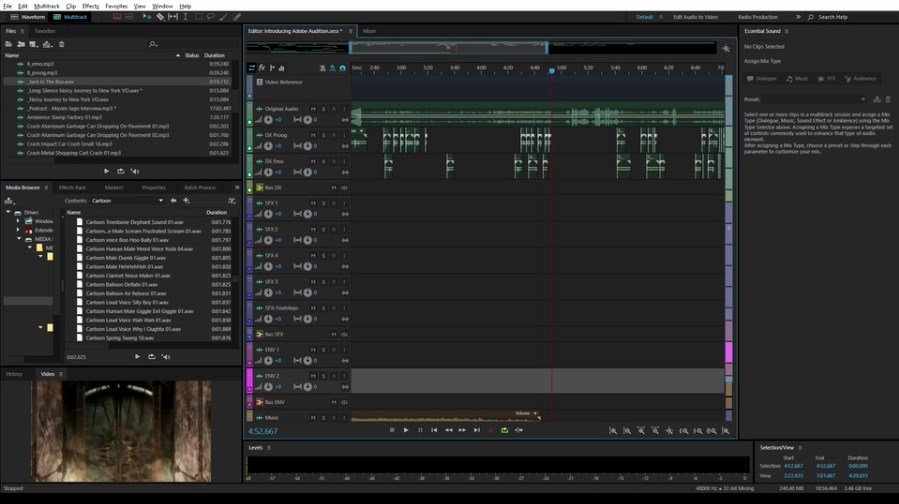
Task: Pause playback in transport bar
Action: pyautogui.click(x=420, y=430)
